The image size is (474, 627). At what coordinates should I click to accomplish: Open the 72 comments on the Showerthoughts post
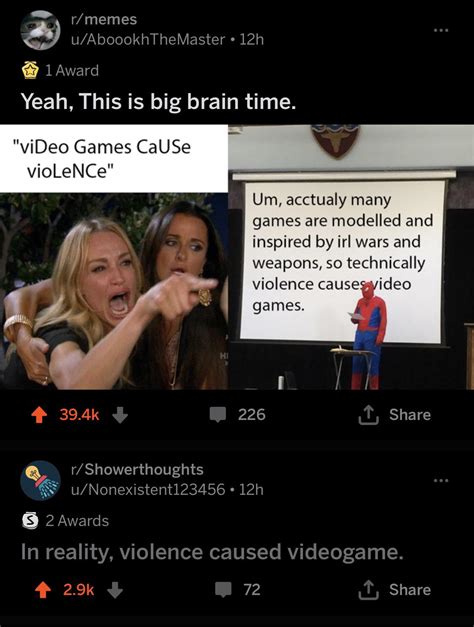point(238,589)
